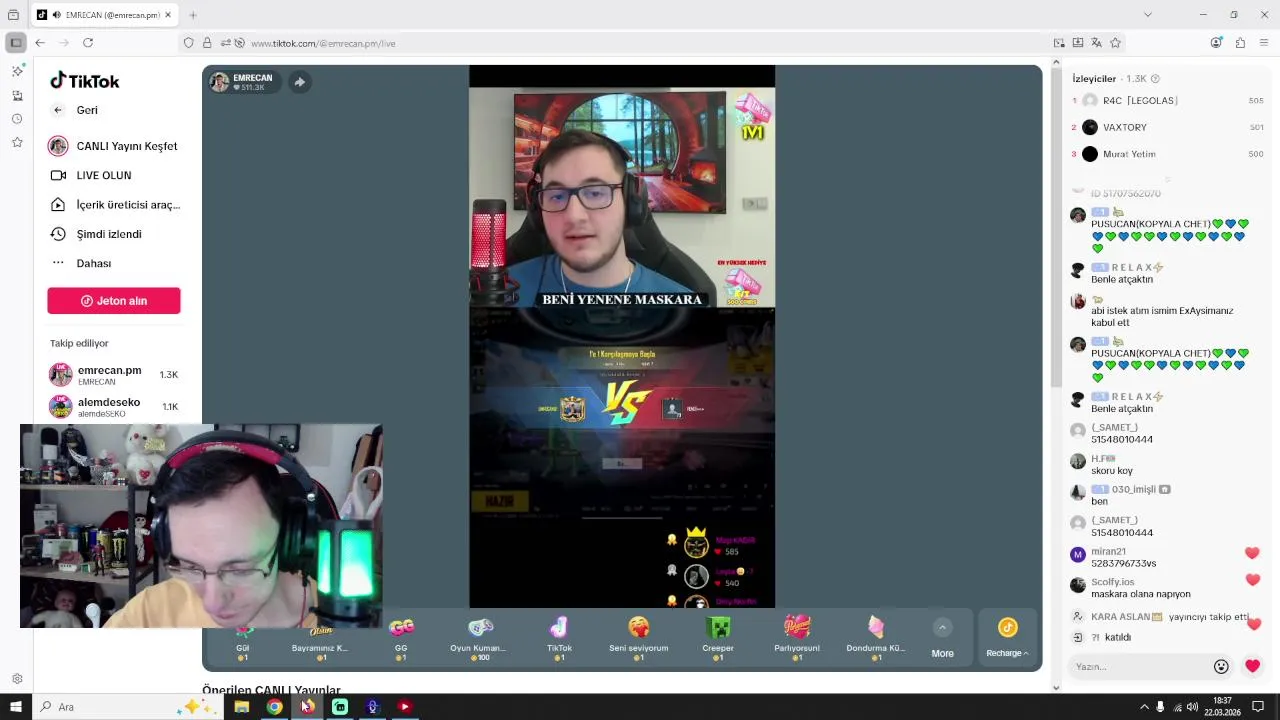Open the browser hamburger menu
Viewport: 1280px width, 720px height.
point(1264,43)
